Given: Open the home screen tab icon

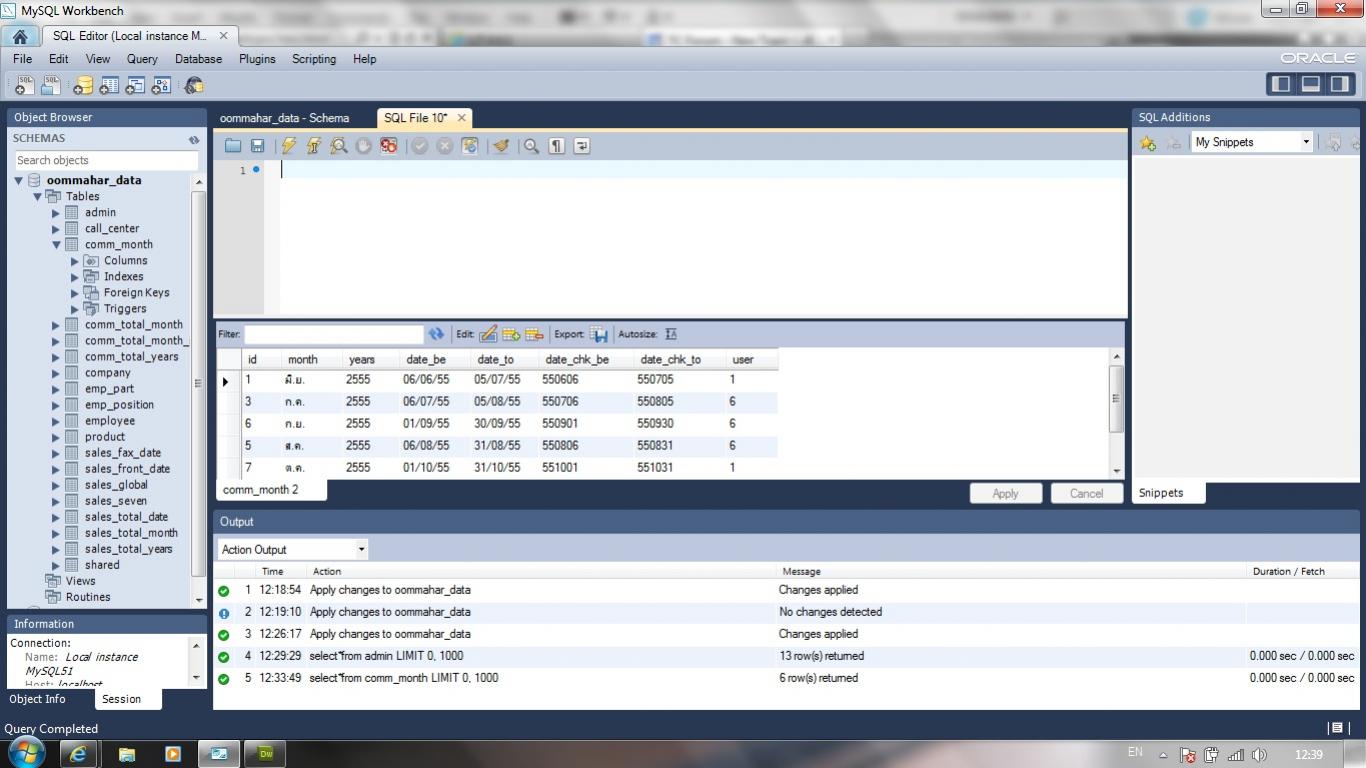Looking at the screenshot, I should coord(20,36).
